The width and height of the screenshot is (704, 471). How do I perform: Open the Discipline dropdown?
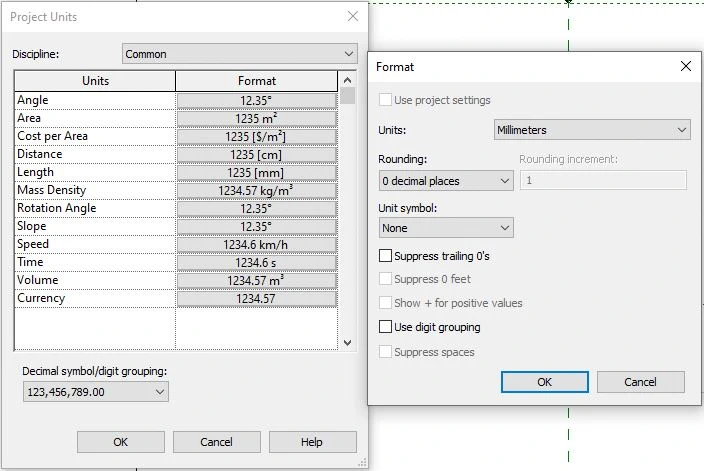point(239,54)
